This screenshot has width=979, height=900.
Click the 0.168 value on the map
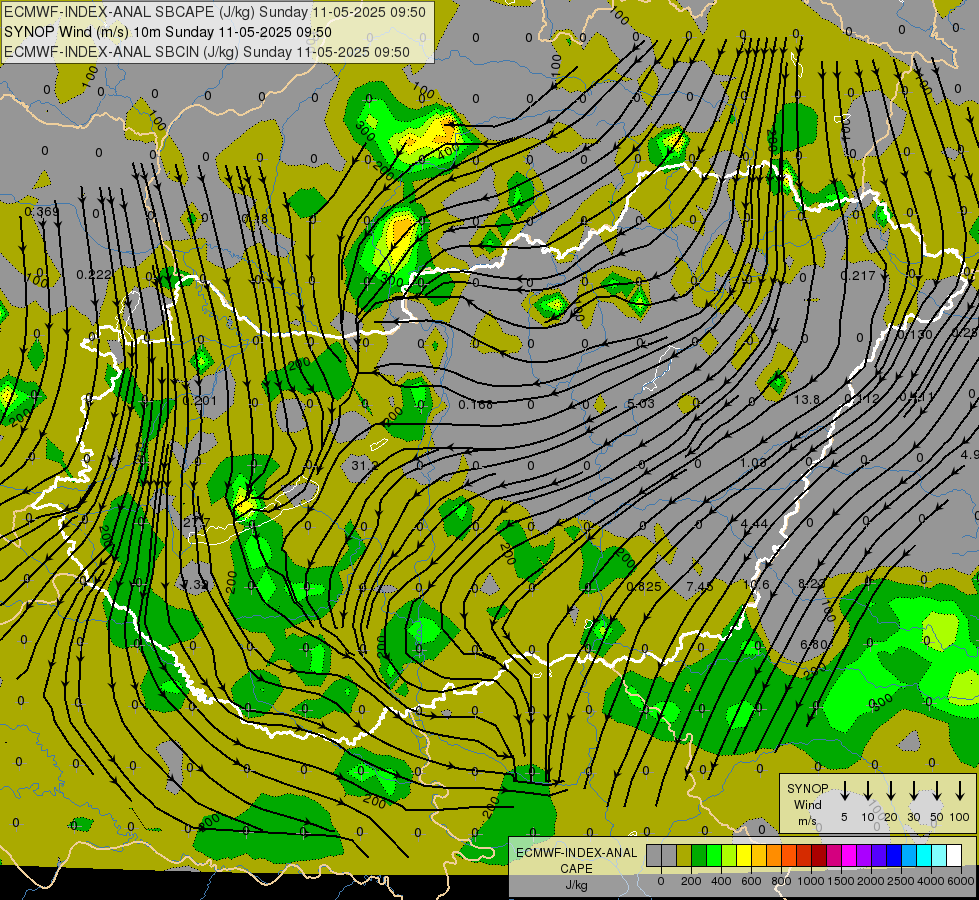tap(476, 405)
